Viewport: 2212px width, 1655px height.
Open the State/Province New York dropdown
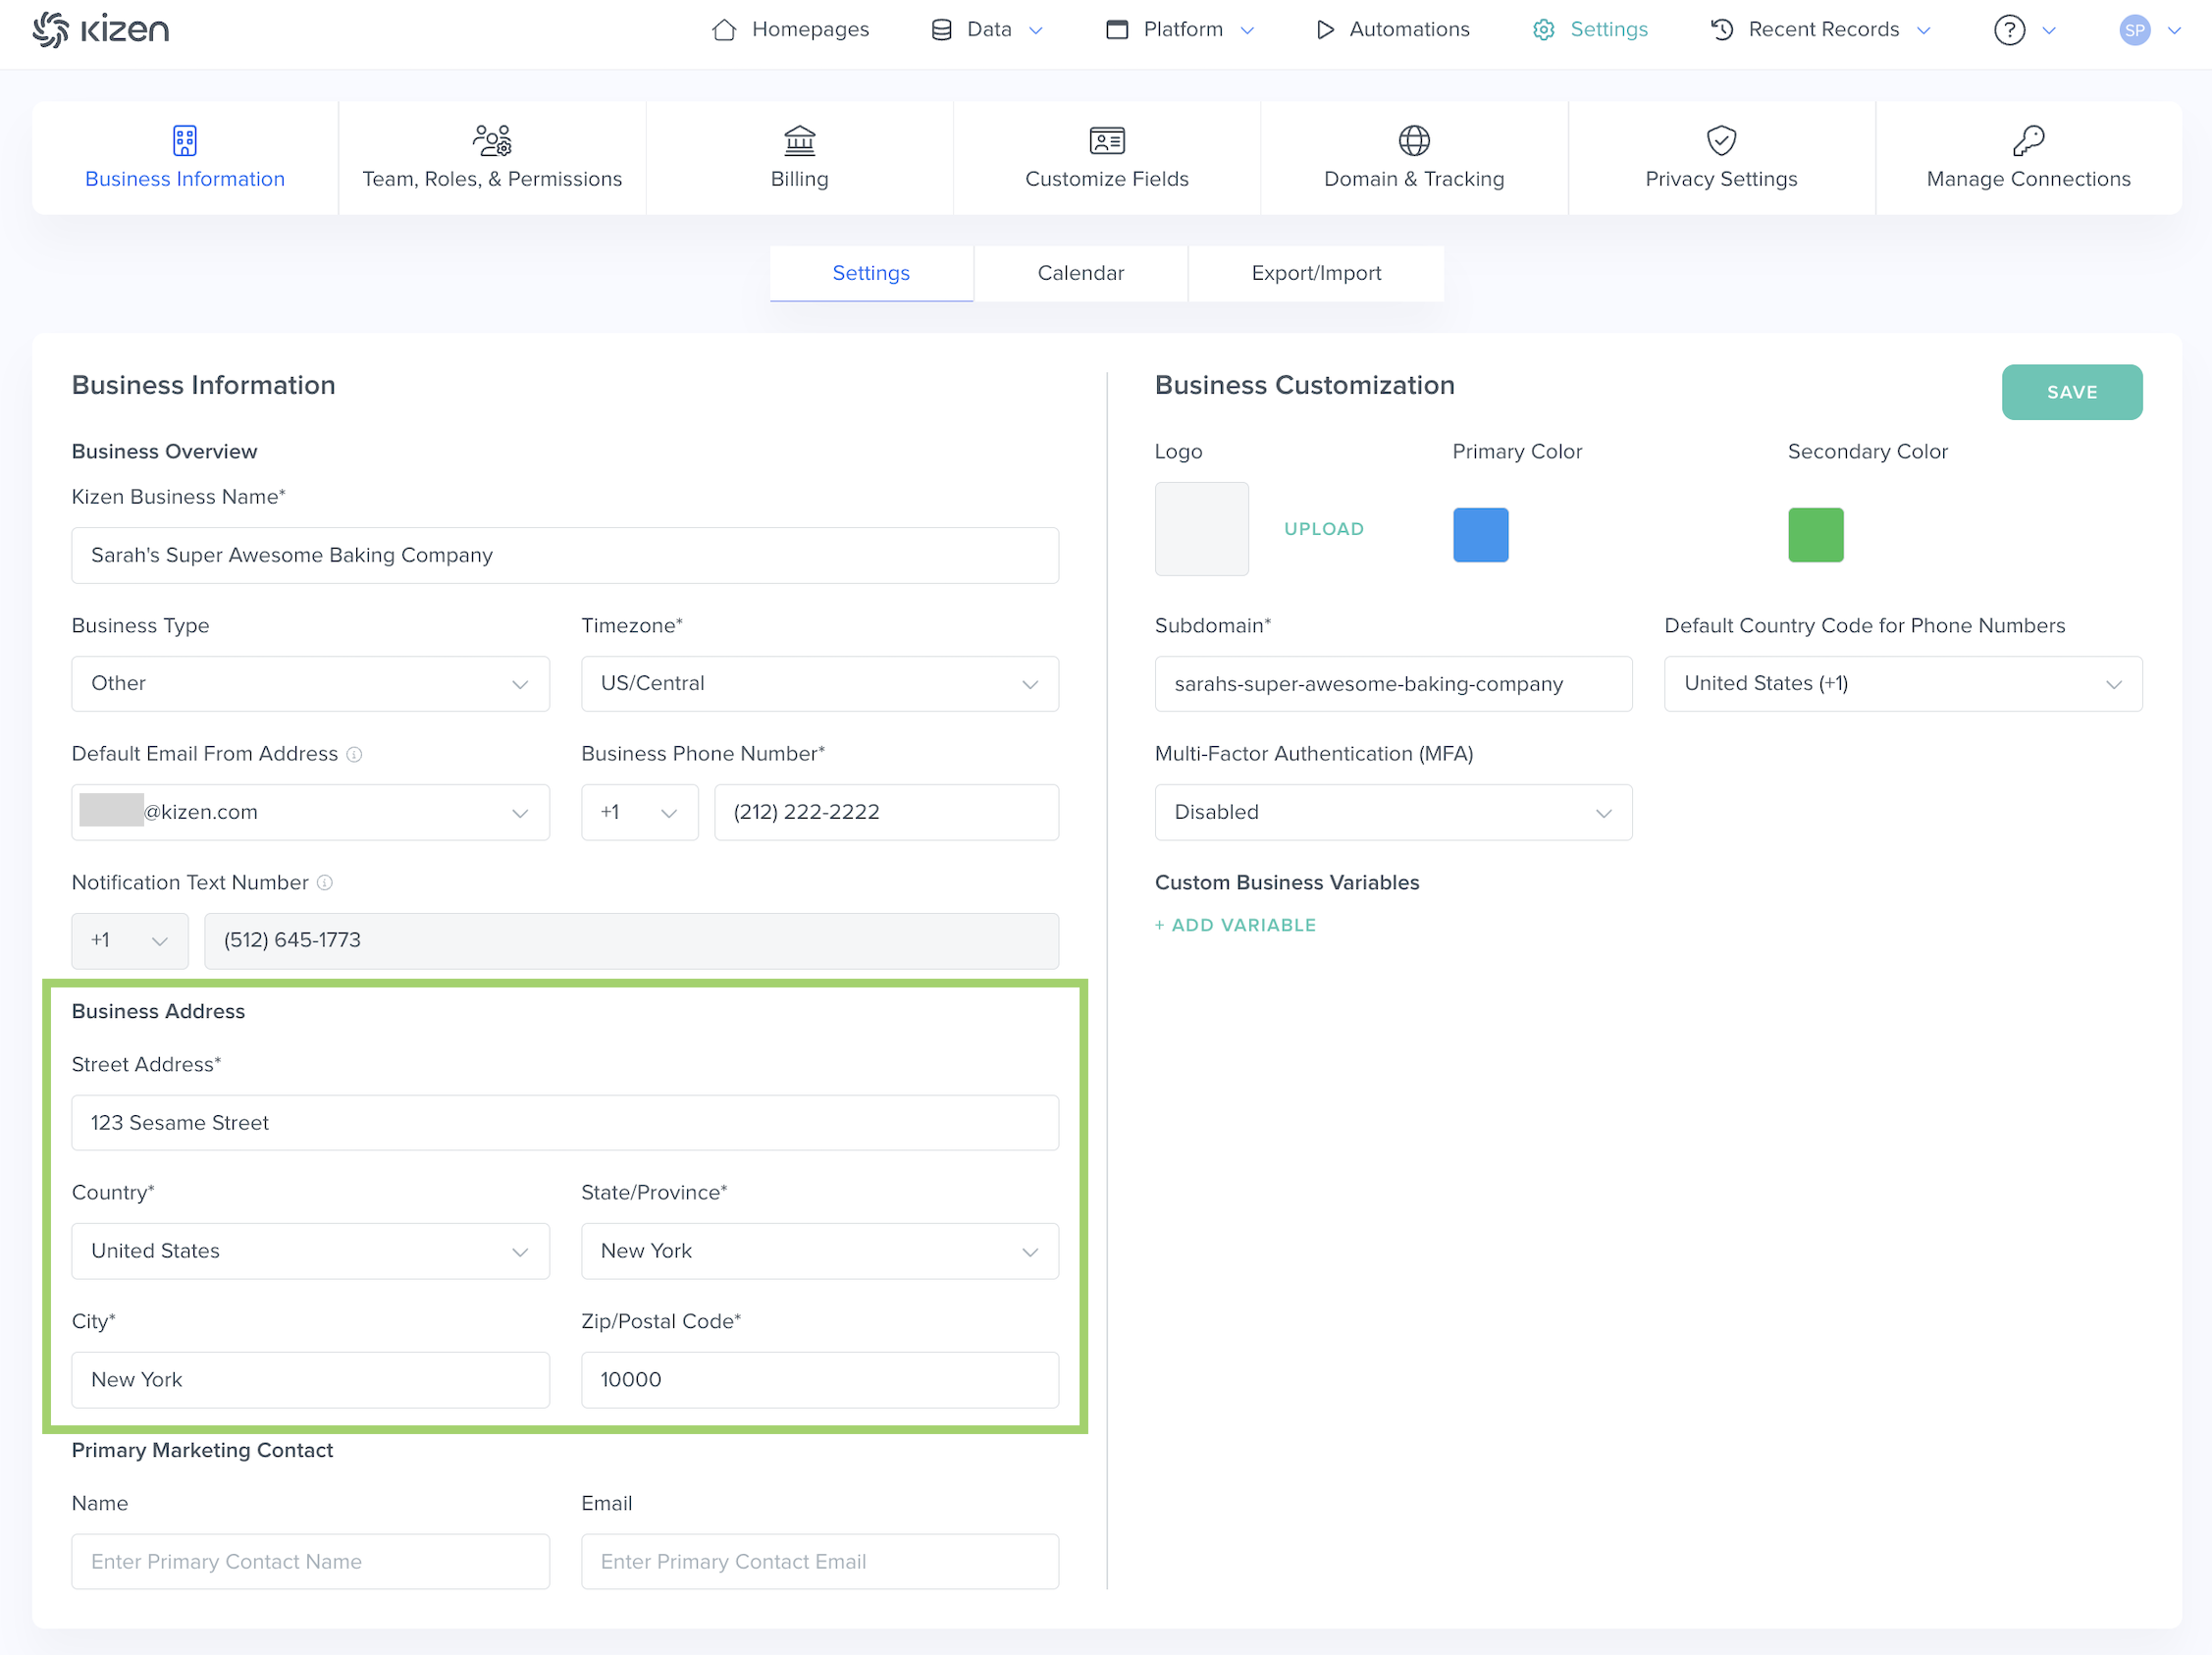819,1252
